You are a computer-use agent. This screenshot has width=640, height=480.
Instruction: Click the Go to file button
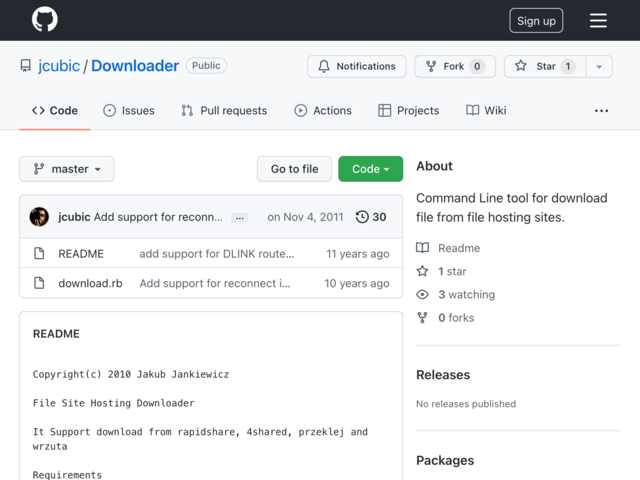294,169
